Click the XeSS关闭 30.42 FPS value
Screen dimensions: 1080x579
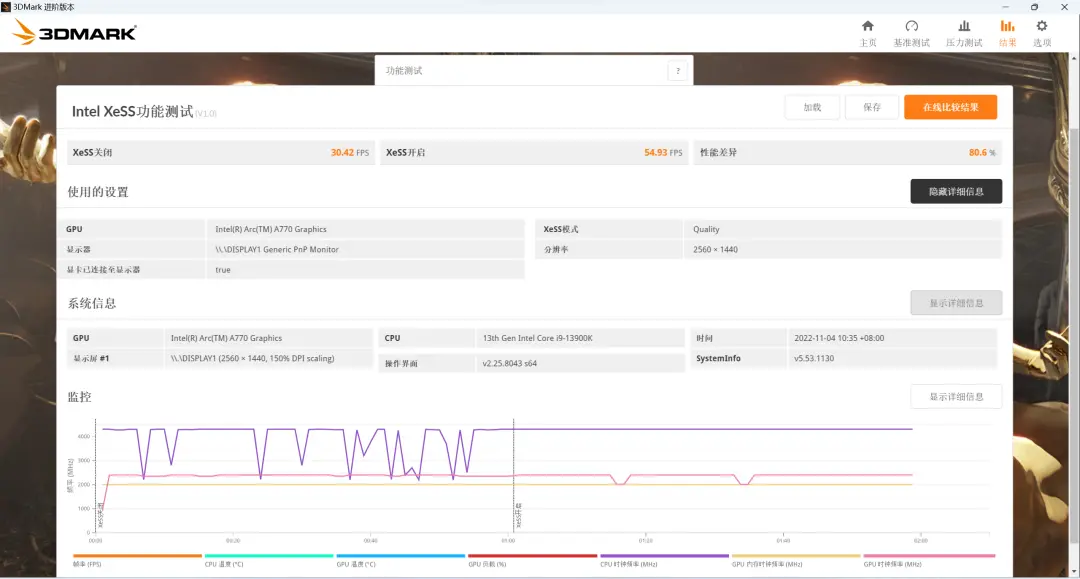coord(349,153)
